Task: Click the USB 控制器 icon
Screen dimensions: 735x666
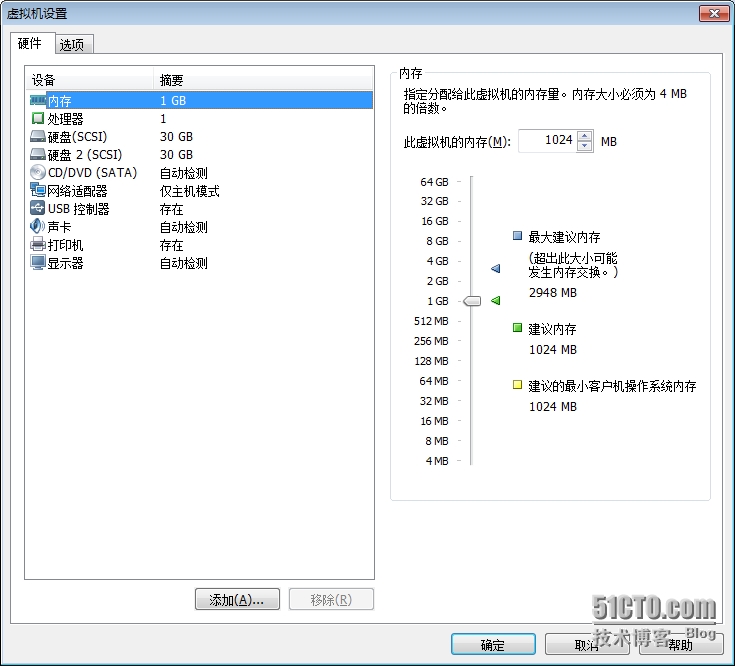Action: click(38, 208)
